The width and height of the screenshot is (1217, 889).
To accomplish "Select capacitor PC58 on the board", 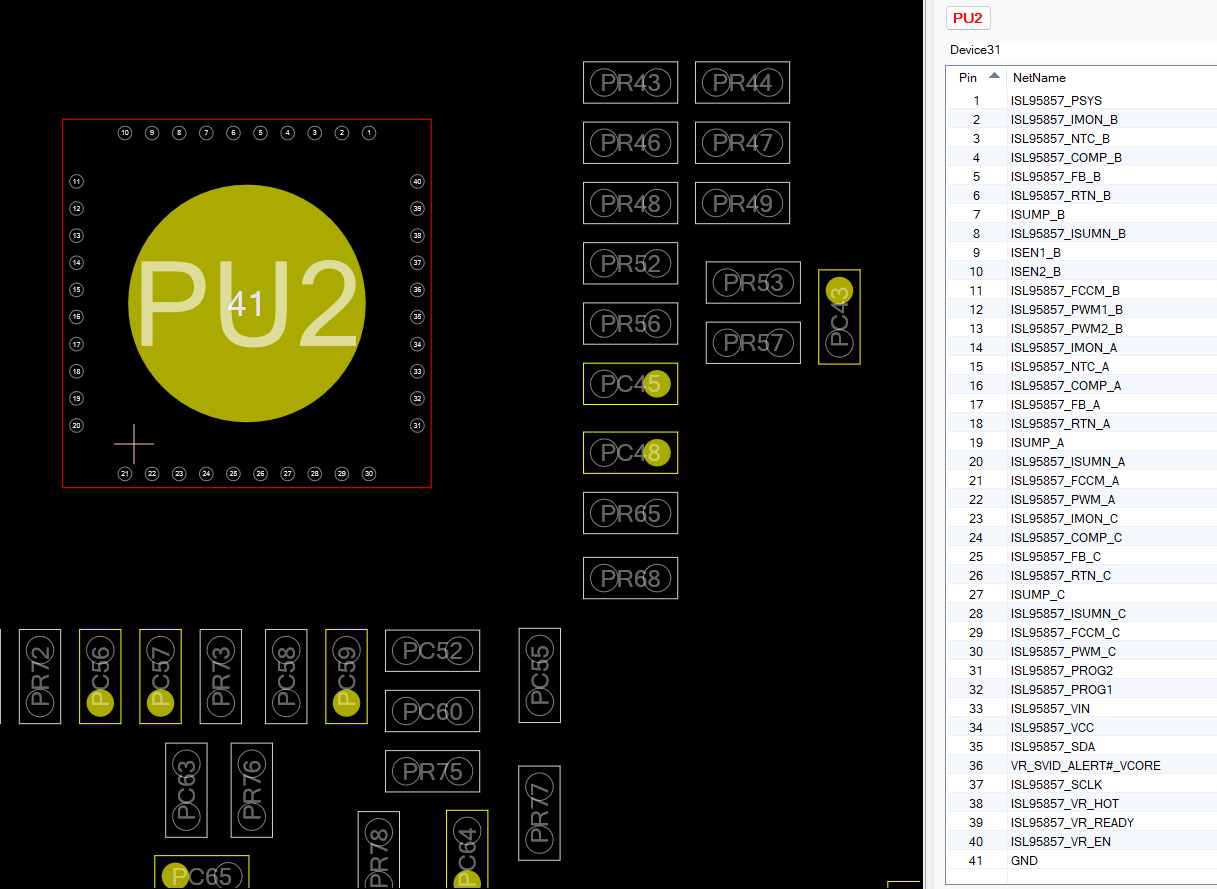I will pyautogui.click(x=286, y=676).
